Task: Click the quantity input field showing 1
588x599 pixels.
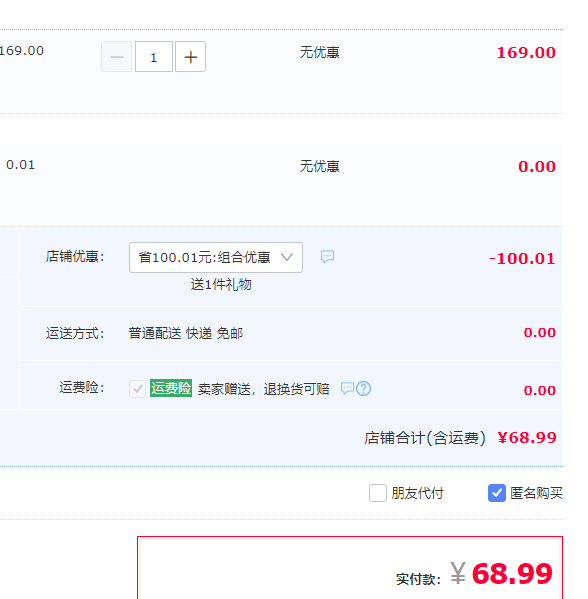Action: point(154,57)
